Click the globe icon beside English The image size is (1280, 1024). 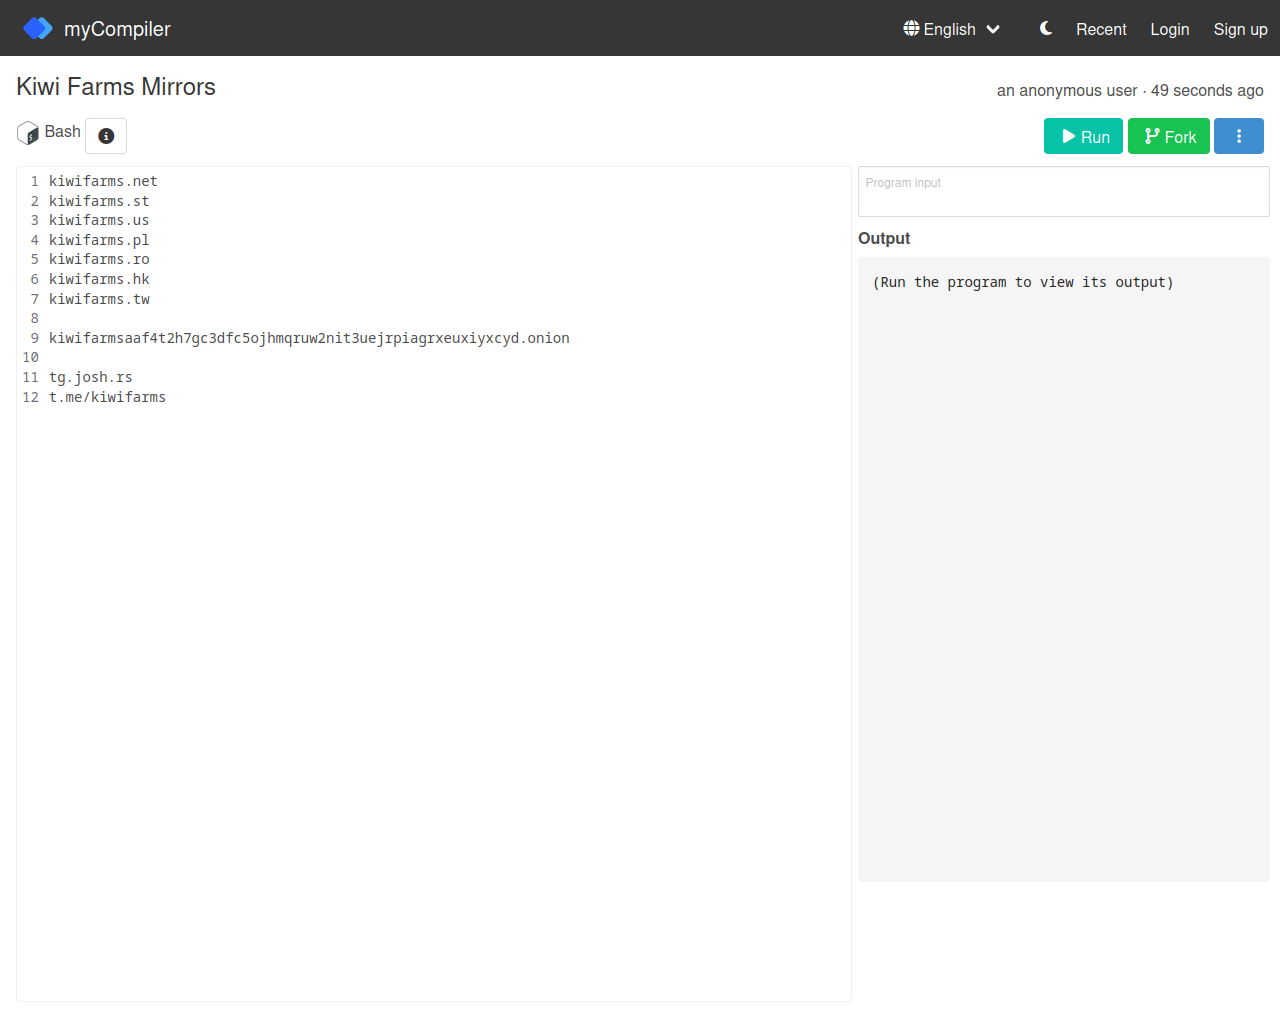911,28
